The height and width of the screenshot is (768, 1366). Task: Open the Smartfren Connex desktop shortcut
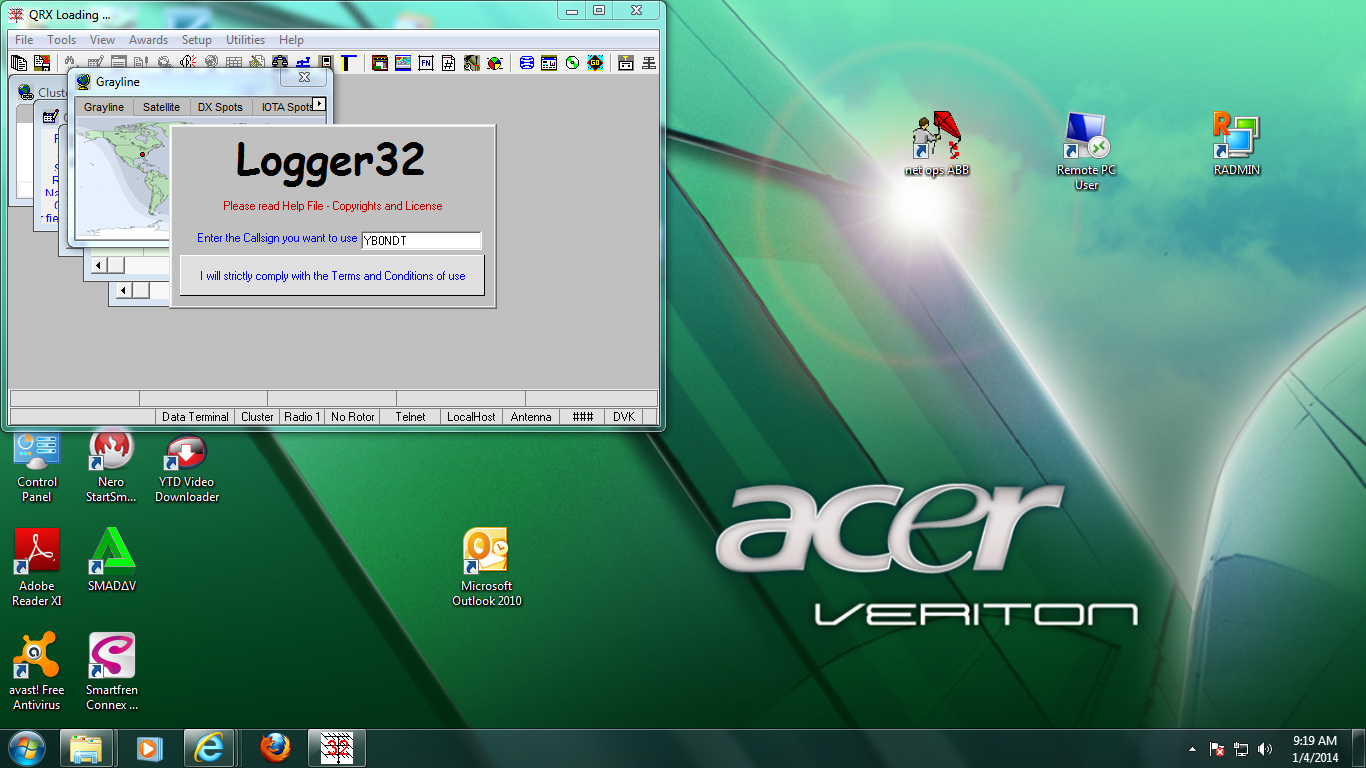(x=112, y=672)
